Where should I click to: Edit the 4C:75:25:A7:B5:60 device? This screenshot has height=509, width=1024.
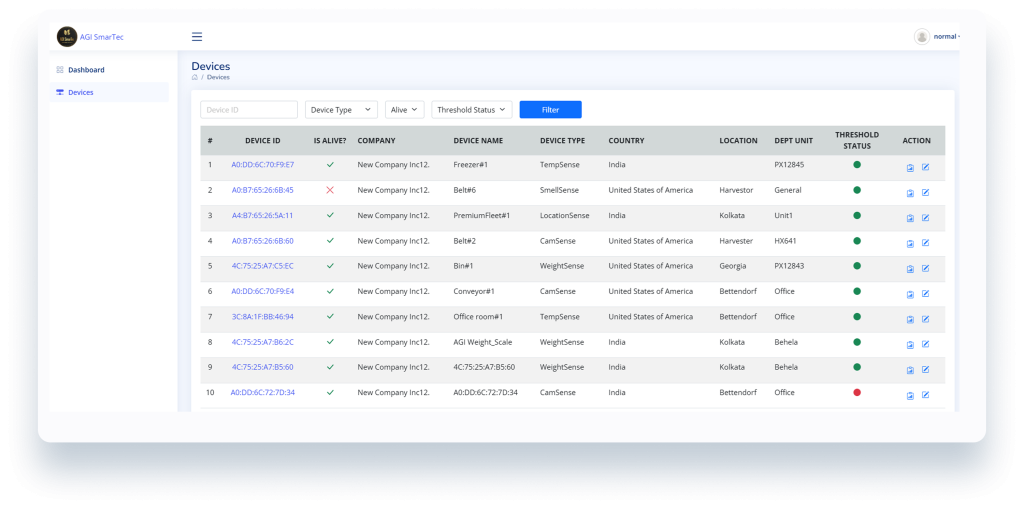(x=925, y=370)
